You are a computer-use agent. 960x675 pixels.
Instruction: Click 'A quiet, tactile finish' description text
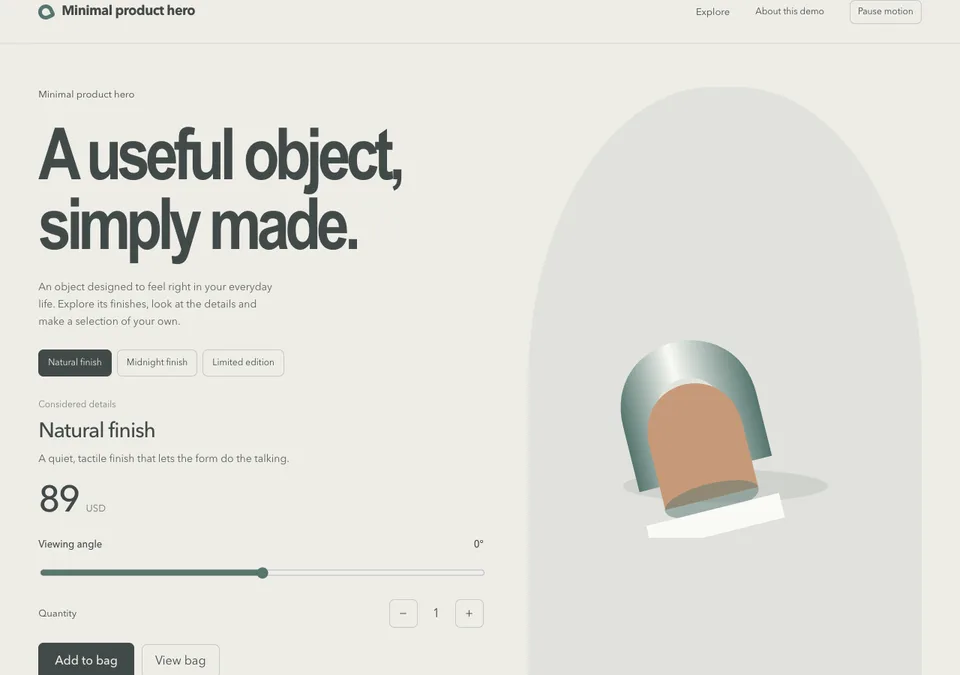pyautogui.click(x=163, y=458)
